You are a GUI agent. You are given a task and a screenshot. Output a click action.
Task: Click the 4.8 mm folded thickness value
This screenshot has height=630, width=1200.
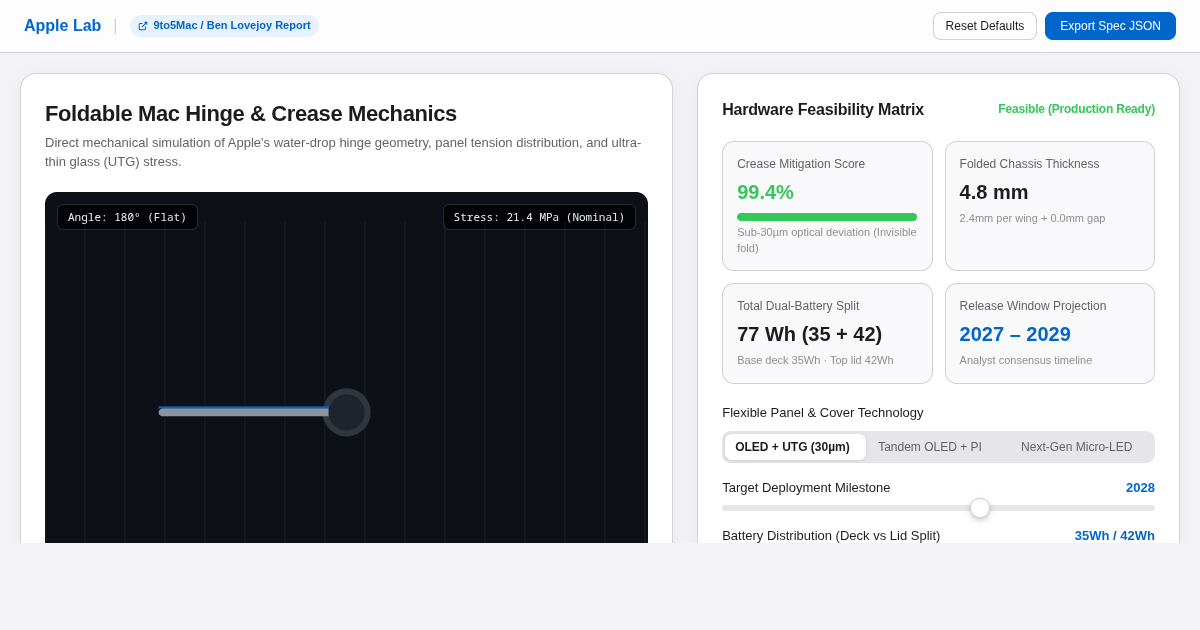click(x=994, y=192)
